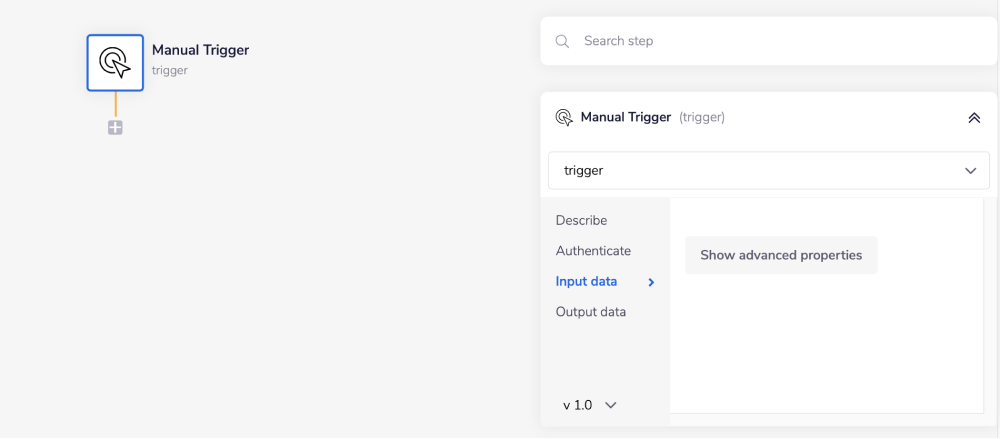Click the (trigger) text in panel header
Viewport: 1000px width, 439px height.
(702, 117)
